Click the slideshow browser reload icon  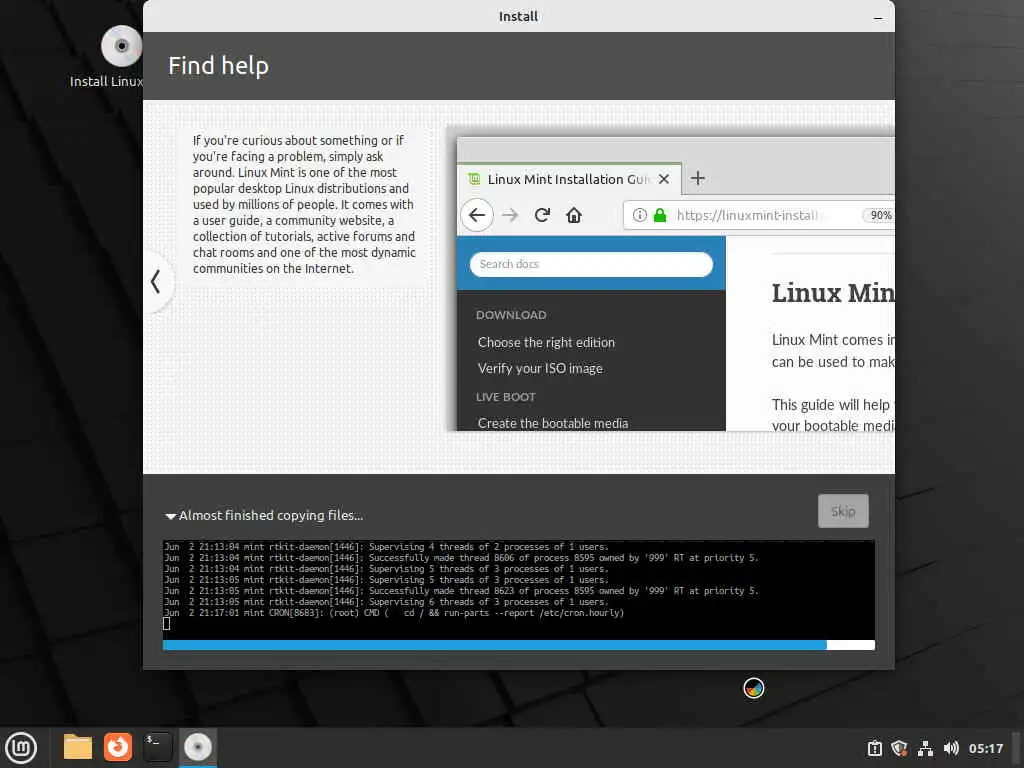[542, 215]
